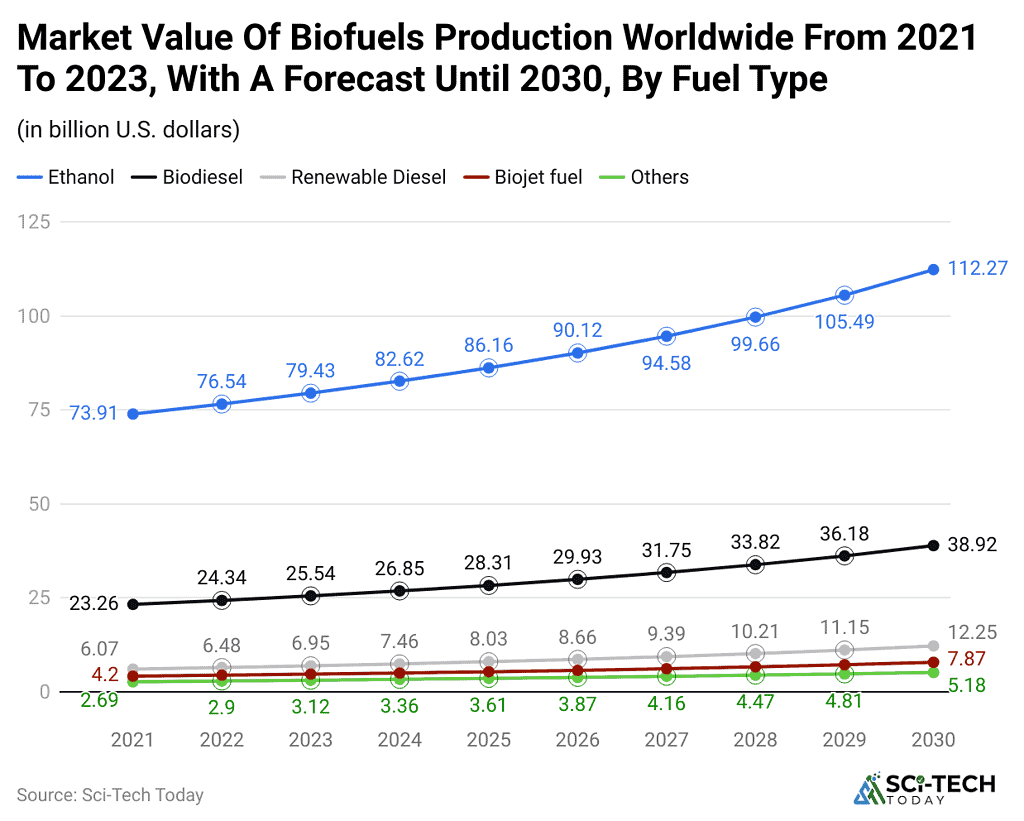Click the Renewable Diesel value label 11.15
1024x821 pixels.
[x=844, y=627]
